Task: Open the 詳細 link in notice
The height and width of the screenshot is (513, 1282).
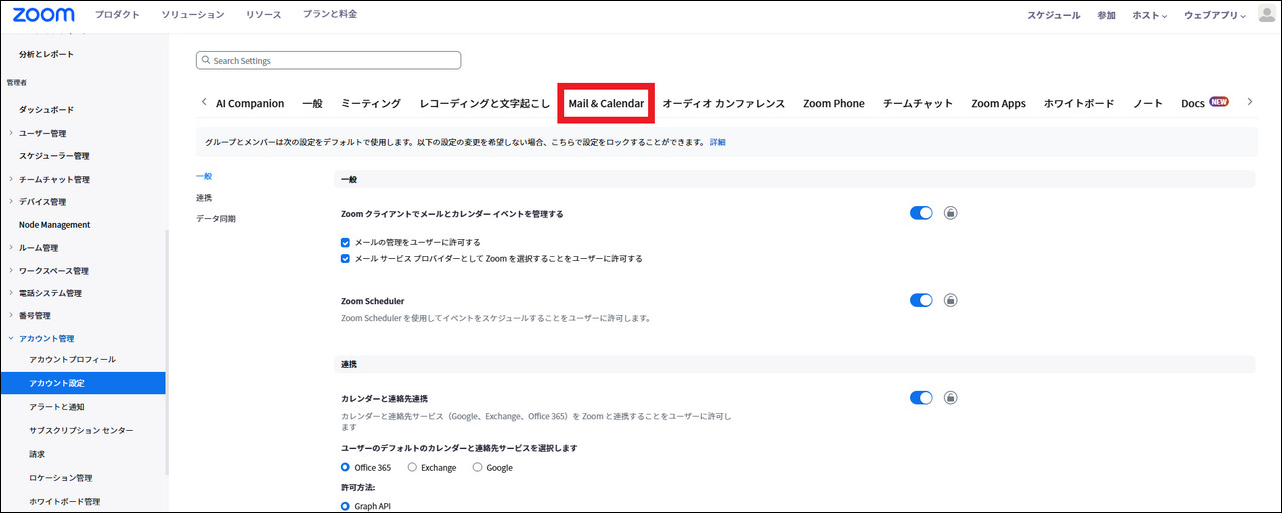Action: point(717,142)
